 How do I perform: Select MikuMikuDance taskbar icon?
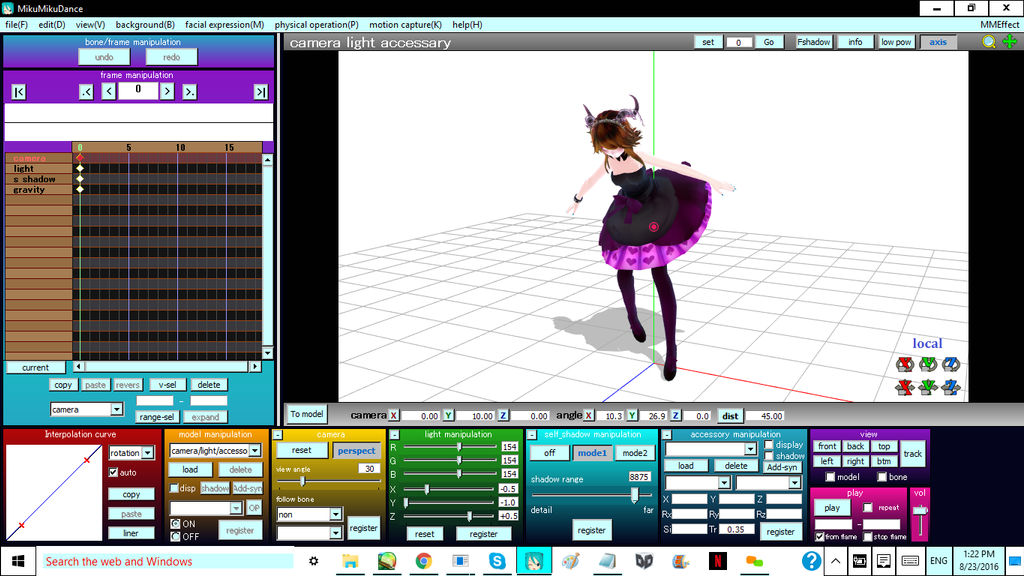(534, 561)
